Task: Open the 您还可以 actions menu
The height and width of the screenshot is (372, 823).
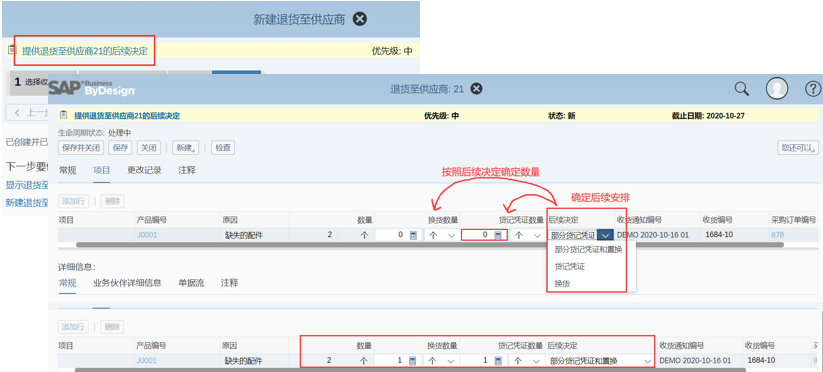Action: click(797, 148)
